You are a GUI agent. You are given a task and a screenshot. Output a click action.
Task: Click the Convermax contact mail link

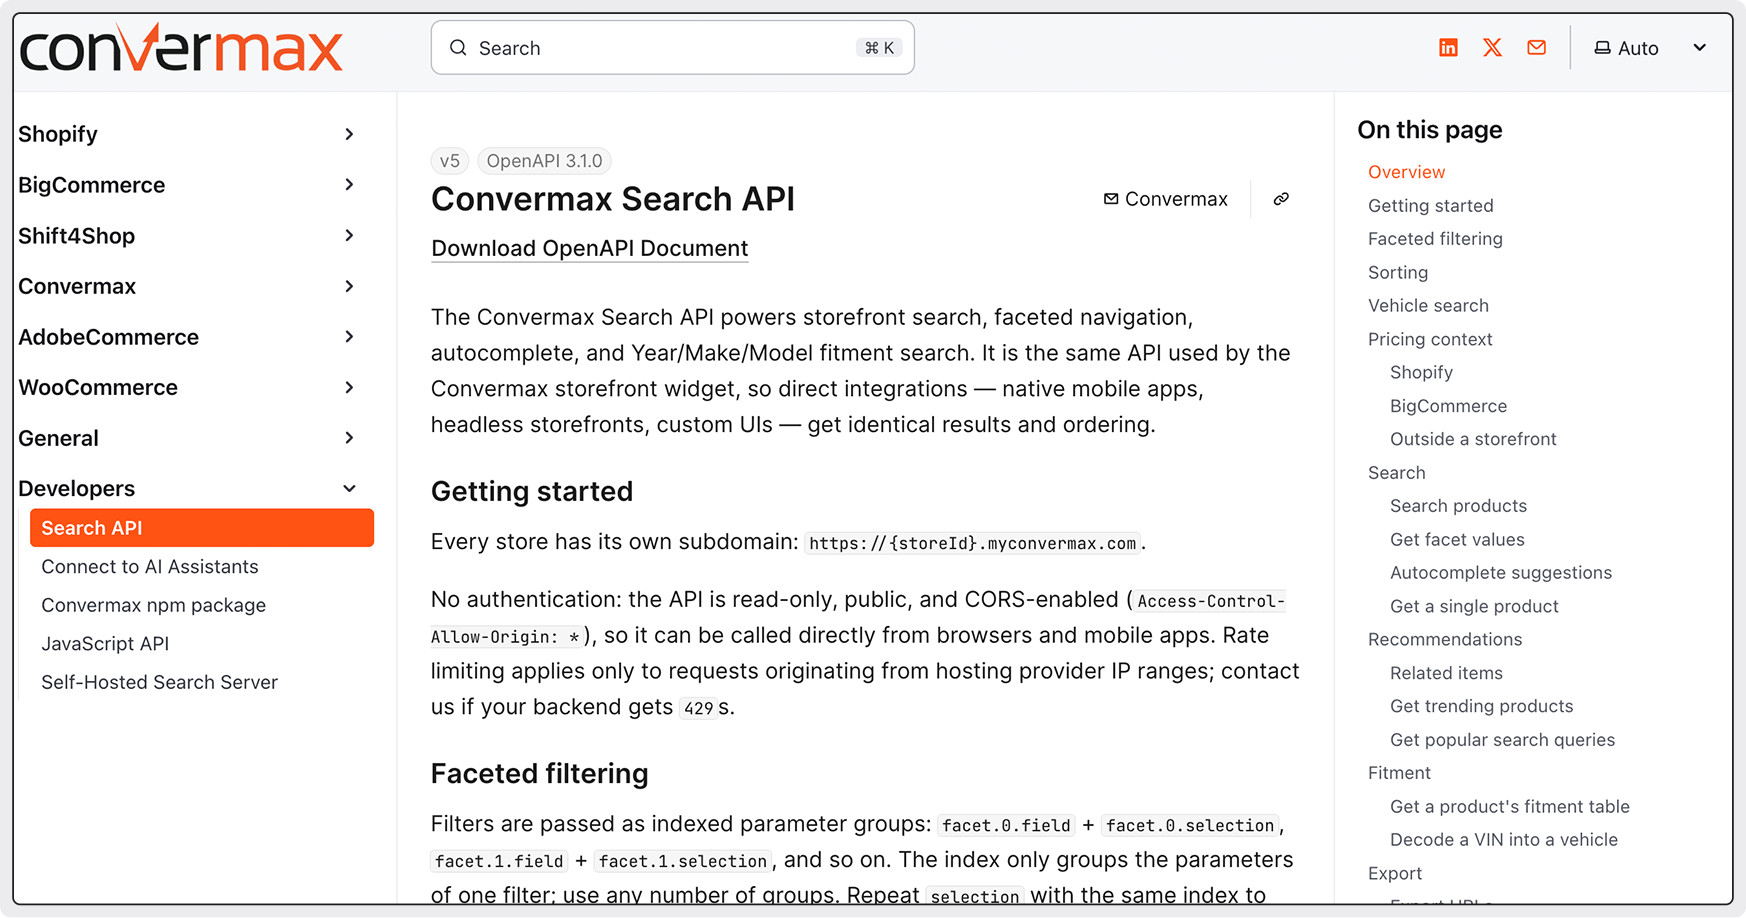(1165, 199)
